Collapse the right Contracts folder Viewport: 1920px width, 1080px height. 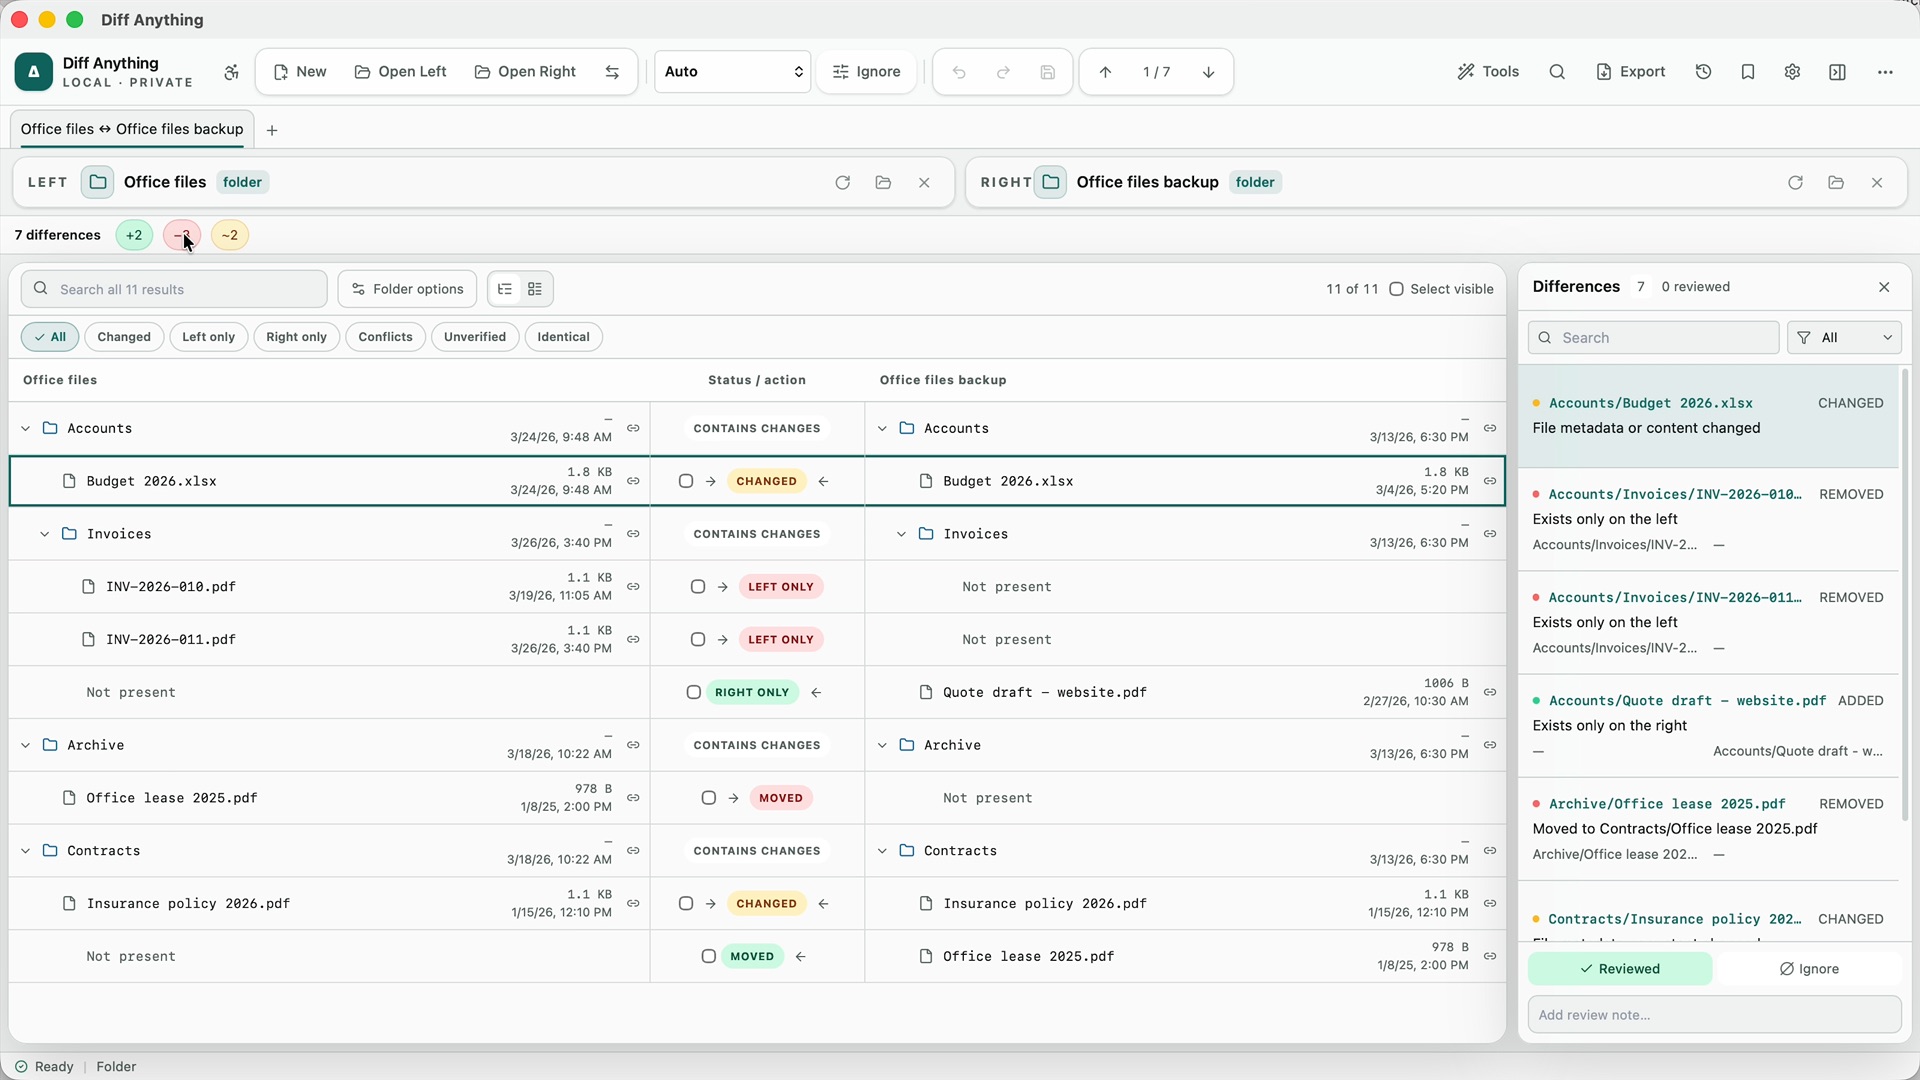(x=882, y=851)
